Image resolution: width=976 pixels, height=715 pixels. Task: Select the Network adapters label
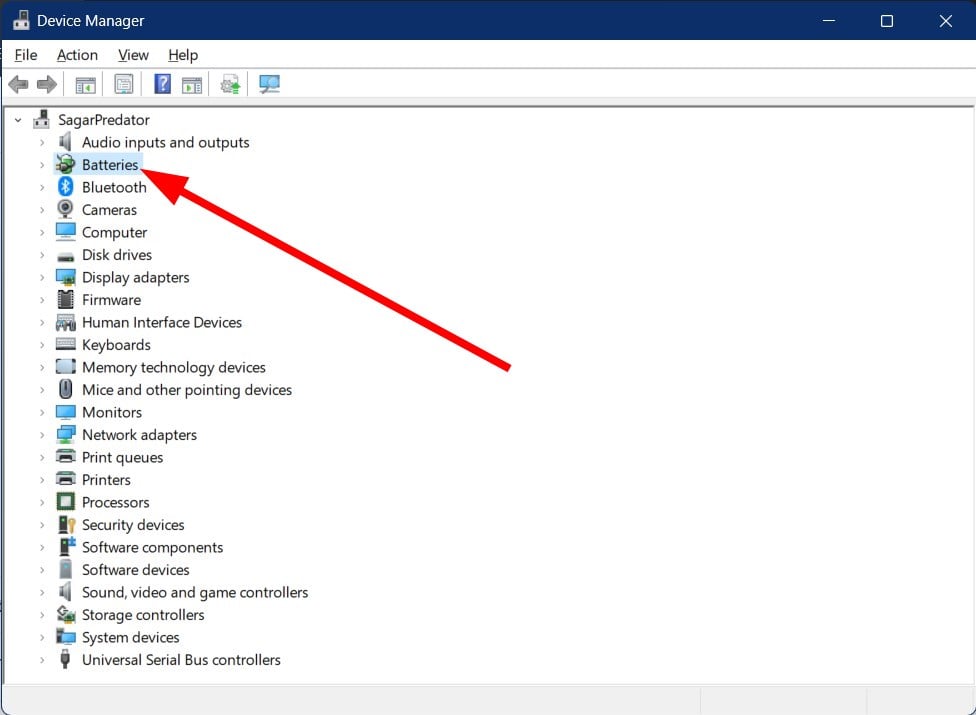click(139, 434)
